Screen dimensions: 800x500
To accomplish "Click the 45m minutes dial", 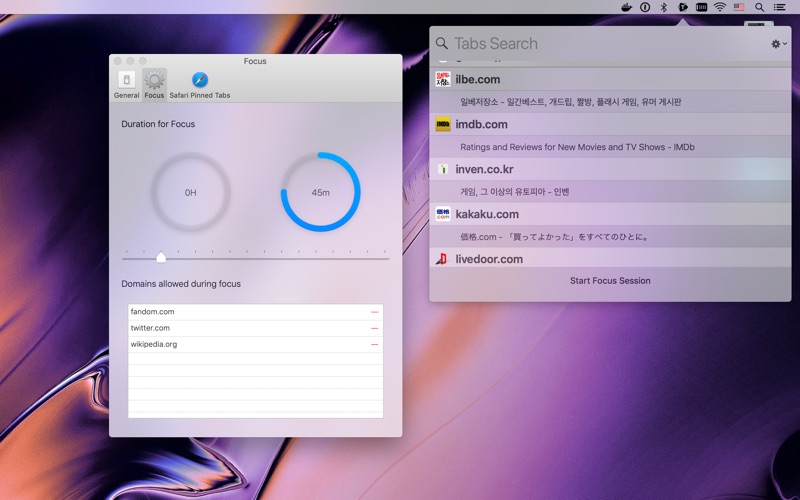I will [320, 192].
